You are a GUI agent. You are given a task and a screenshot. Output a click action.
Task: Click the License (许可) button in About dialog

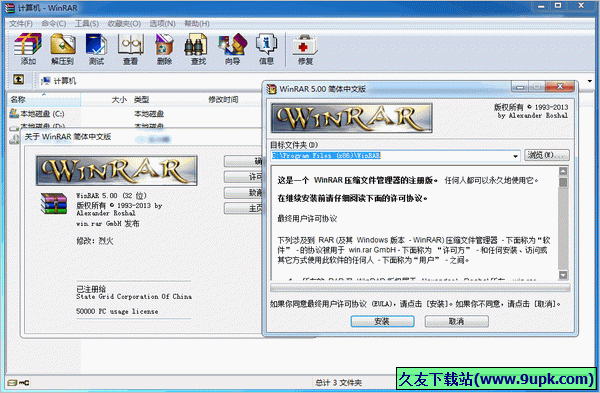243,176
